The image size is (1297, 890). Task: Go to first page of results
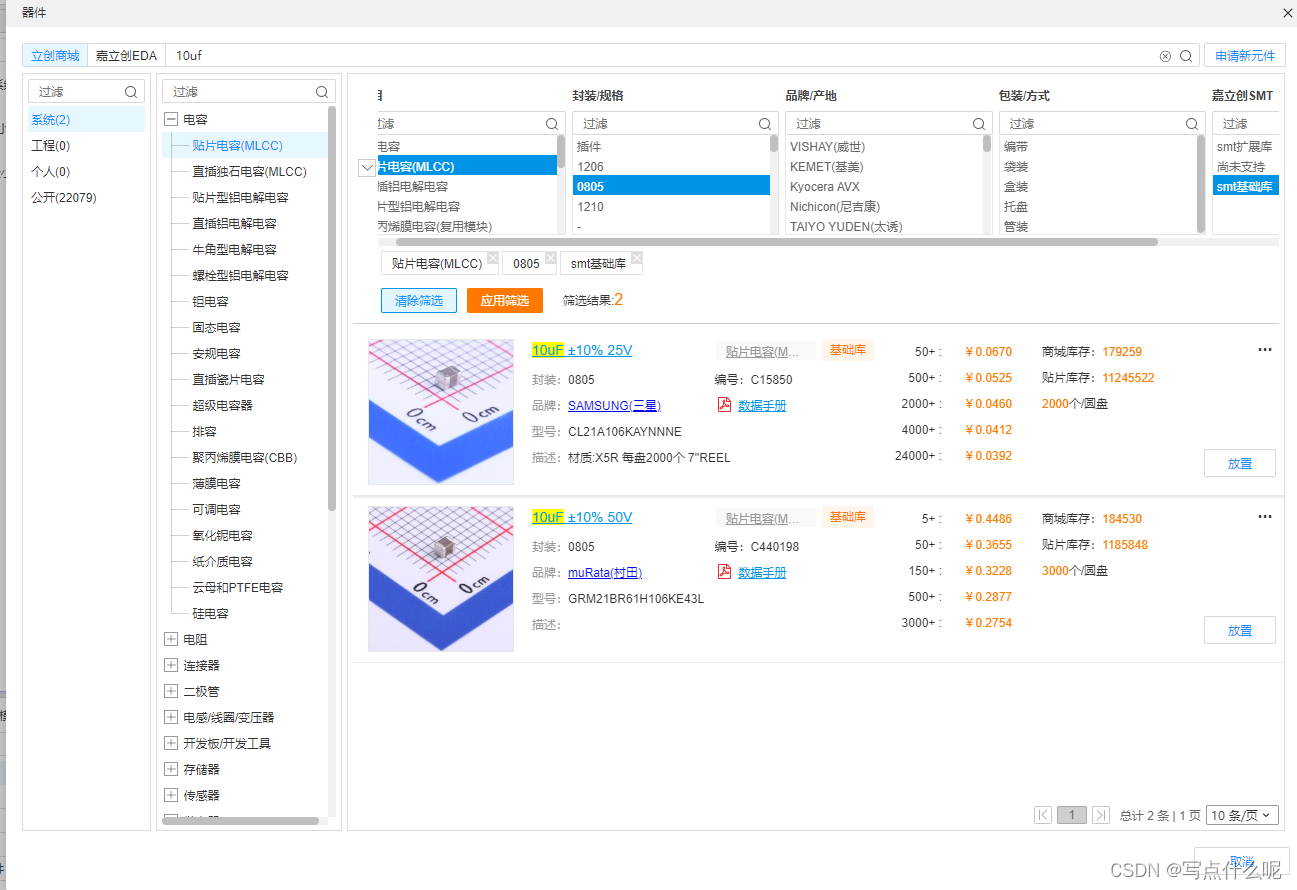click(x=1043, y=815)
